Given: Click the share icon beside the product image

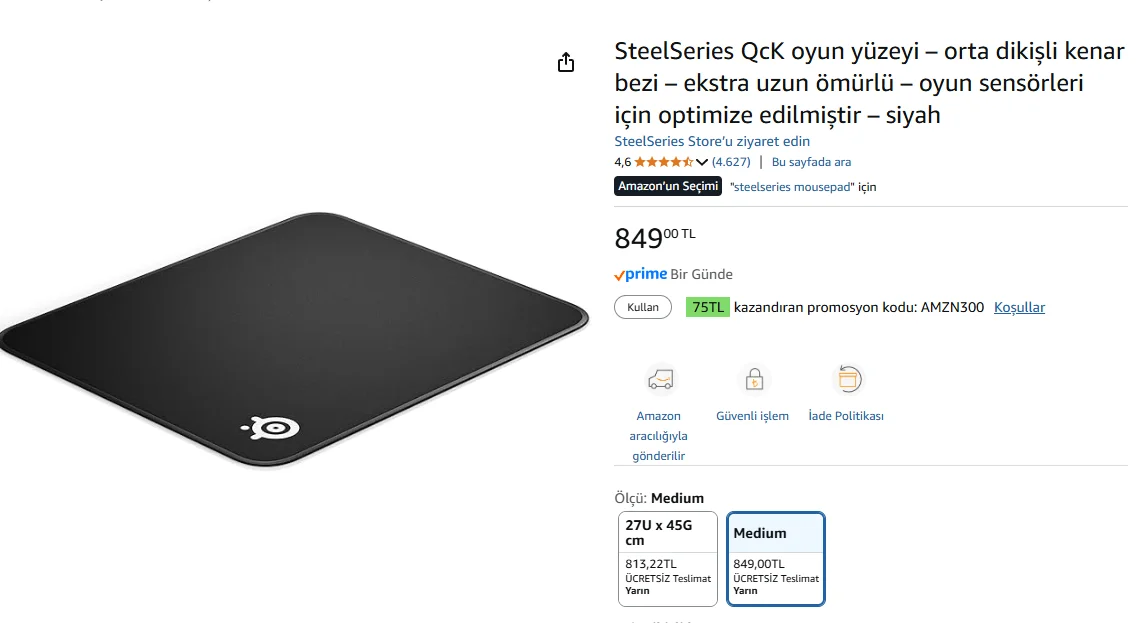Looking at the screenshot, I should point(566,63).
